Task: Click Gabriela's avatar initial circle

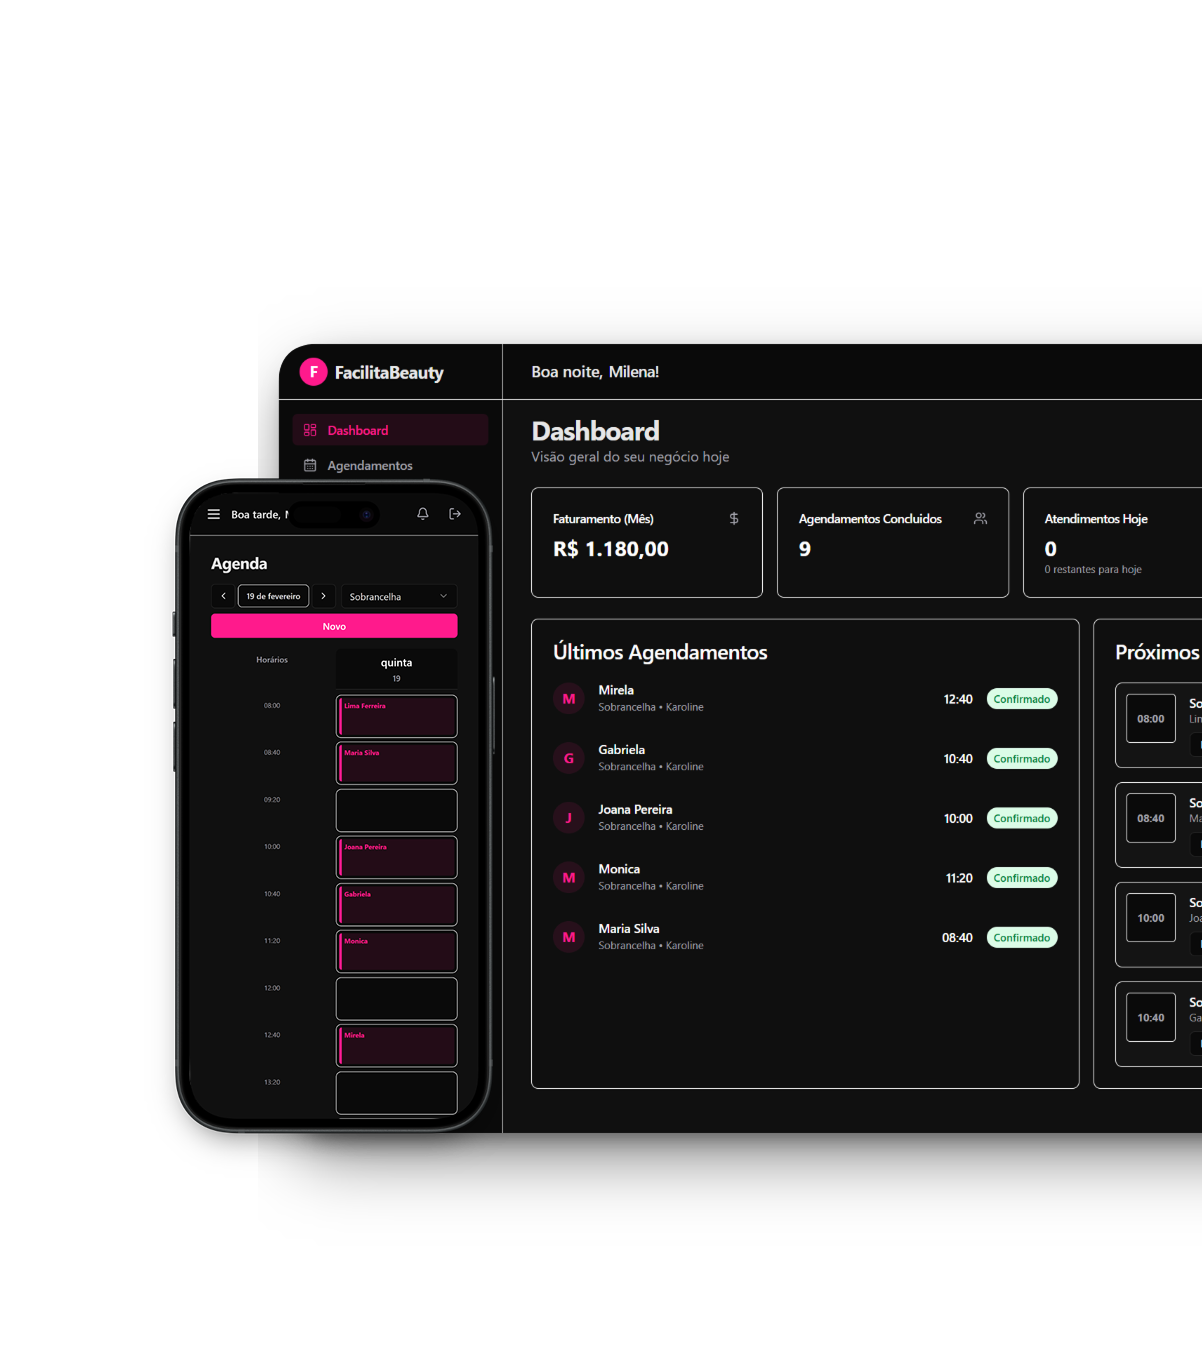Action: click(x=568, y=758)
